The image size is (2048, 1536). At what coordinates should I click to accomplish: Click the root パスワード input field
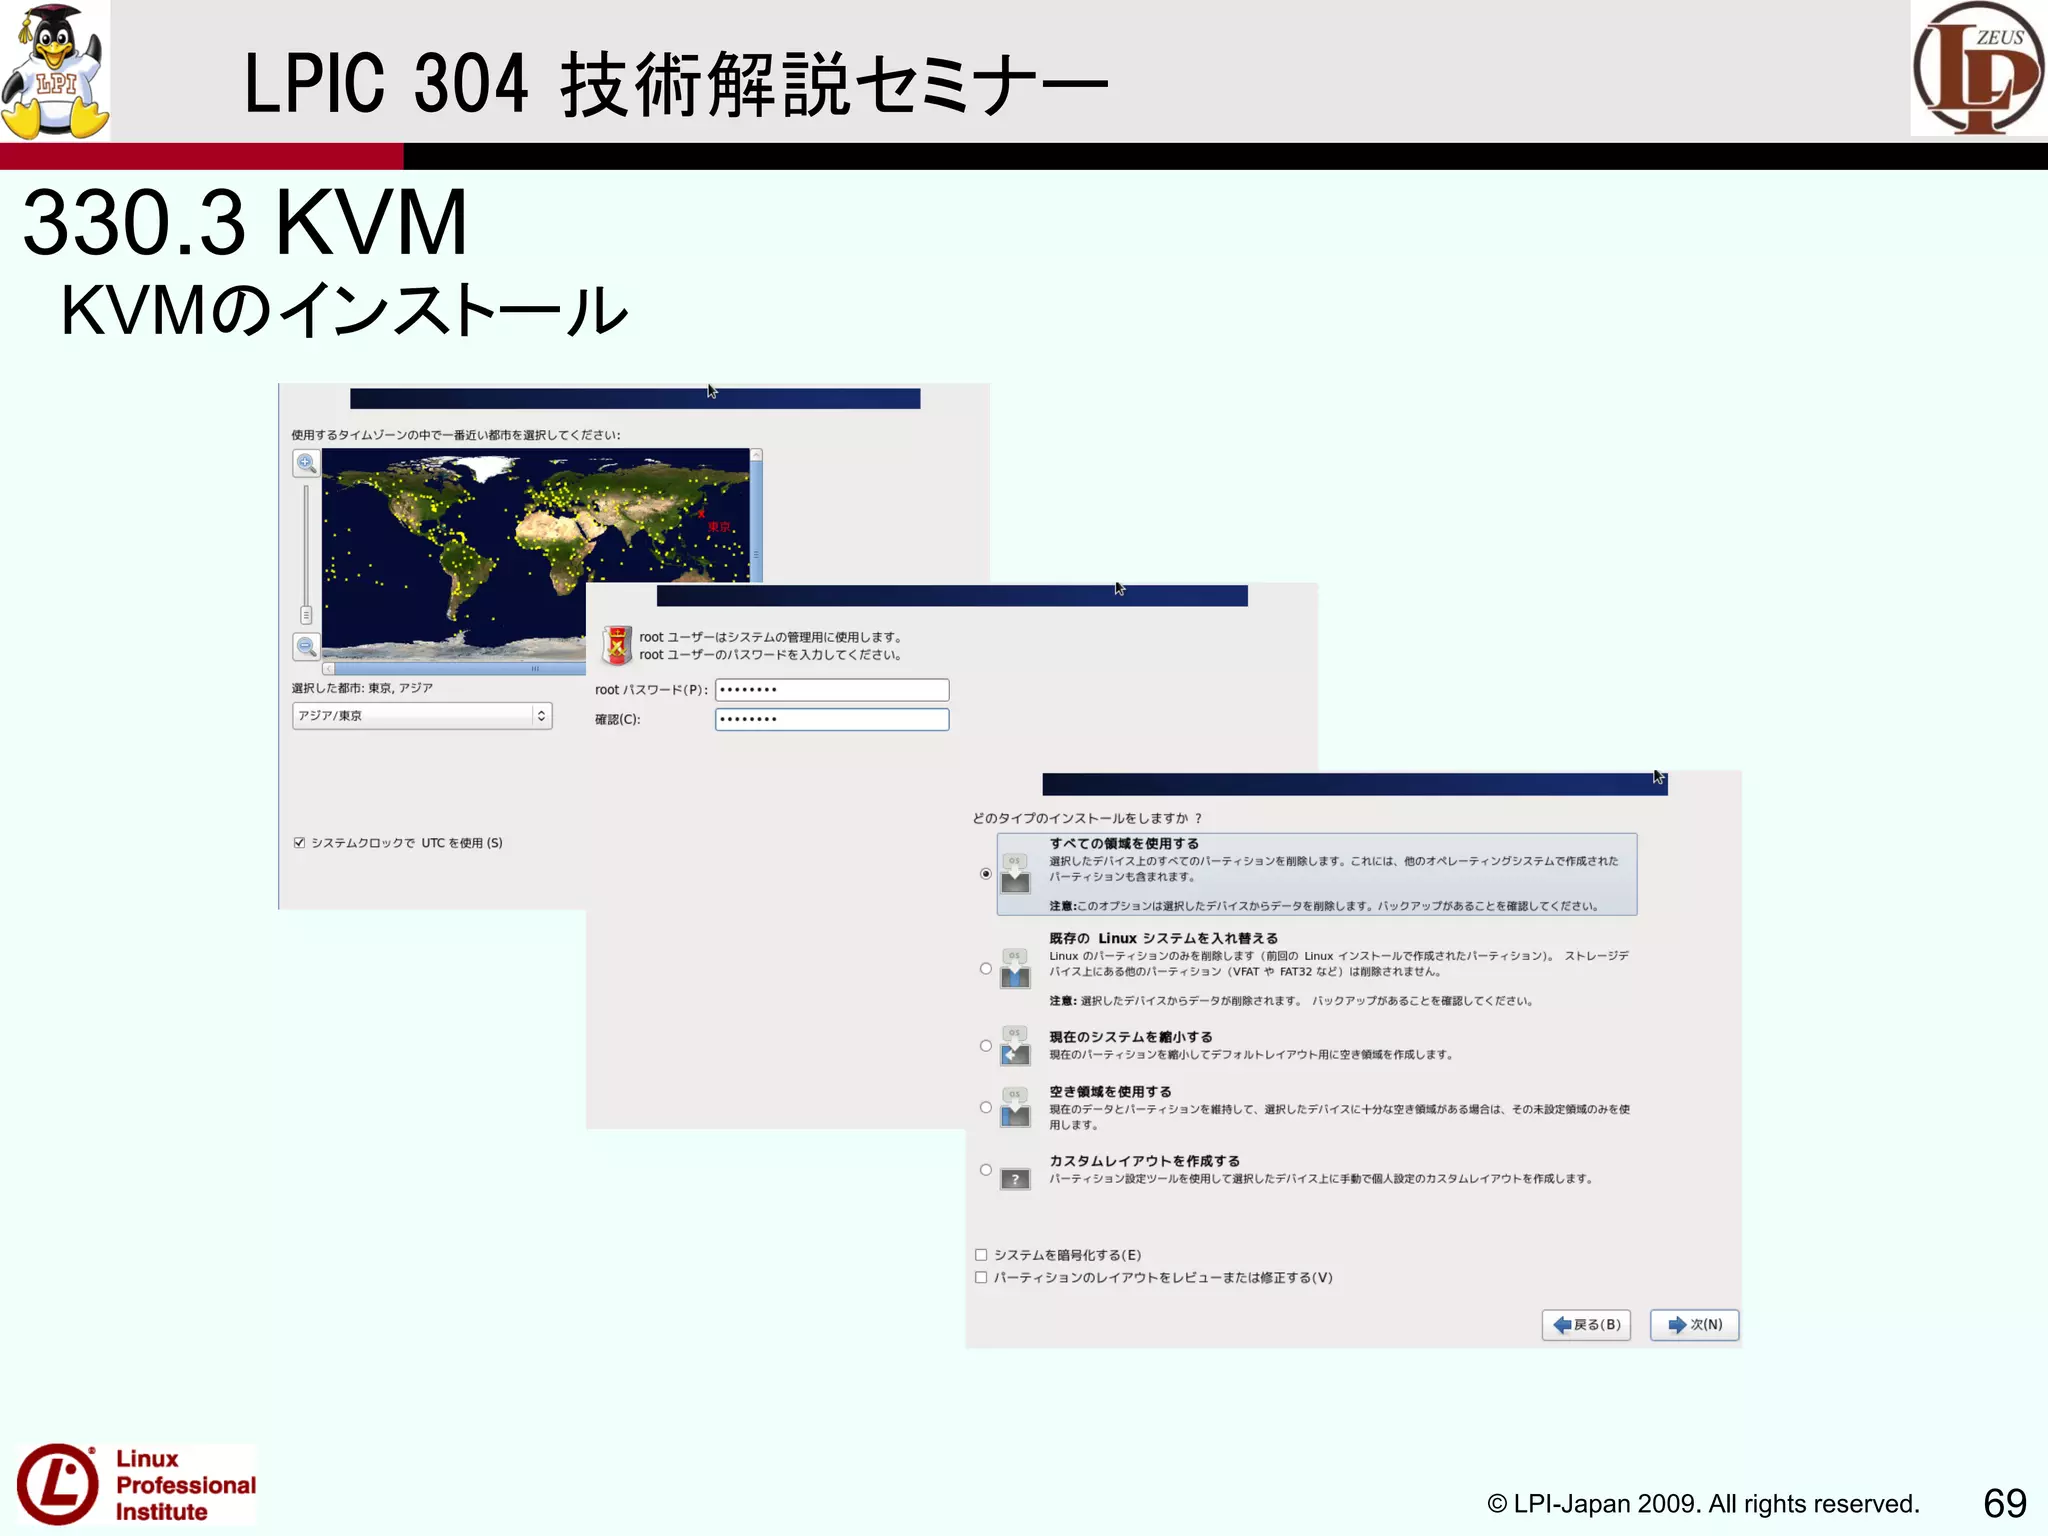tap(832, 689)
